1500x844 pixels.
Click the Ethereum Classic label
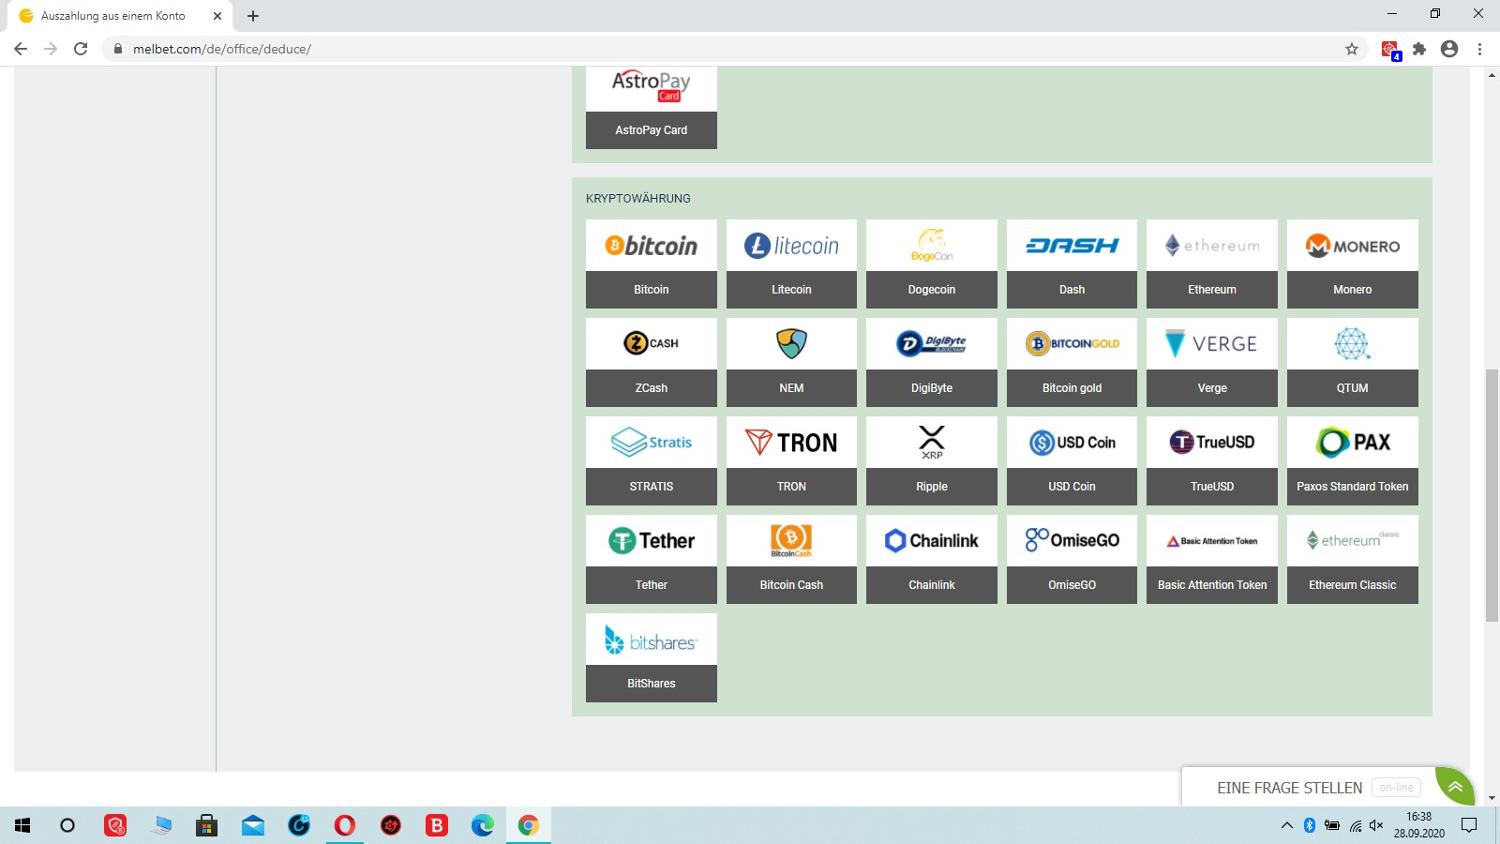[x=1352, y=585]
